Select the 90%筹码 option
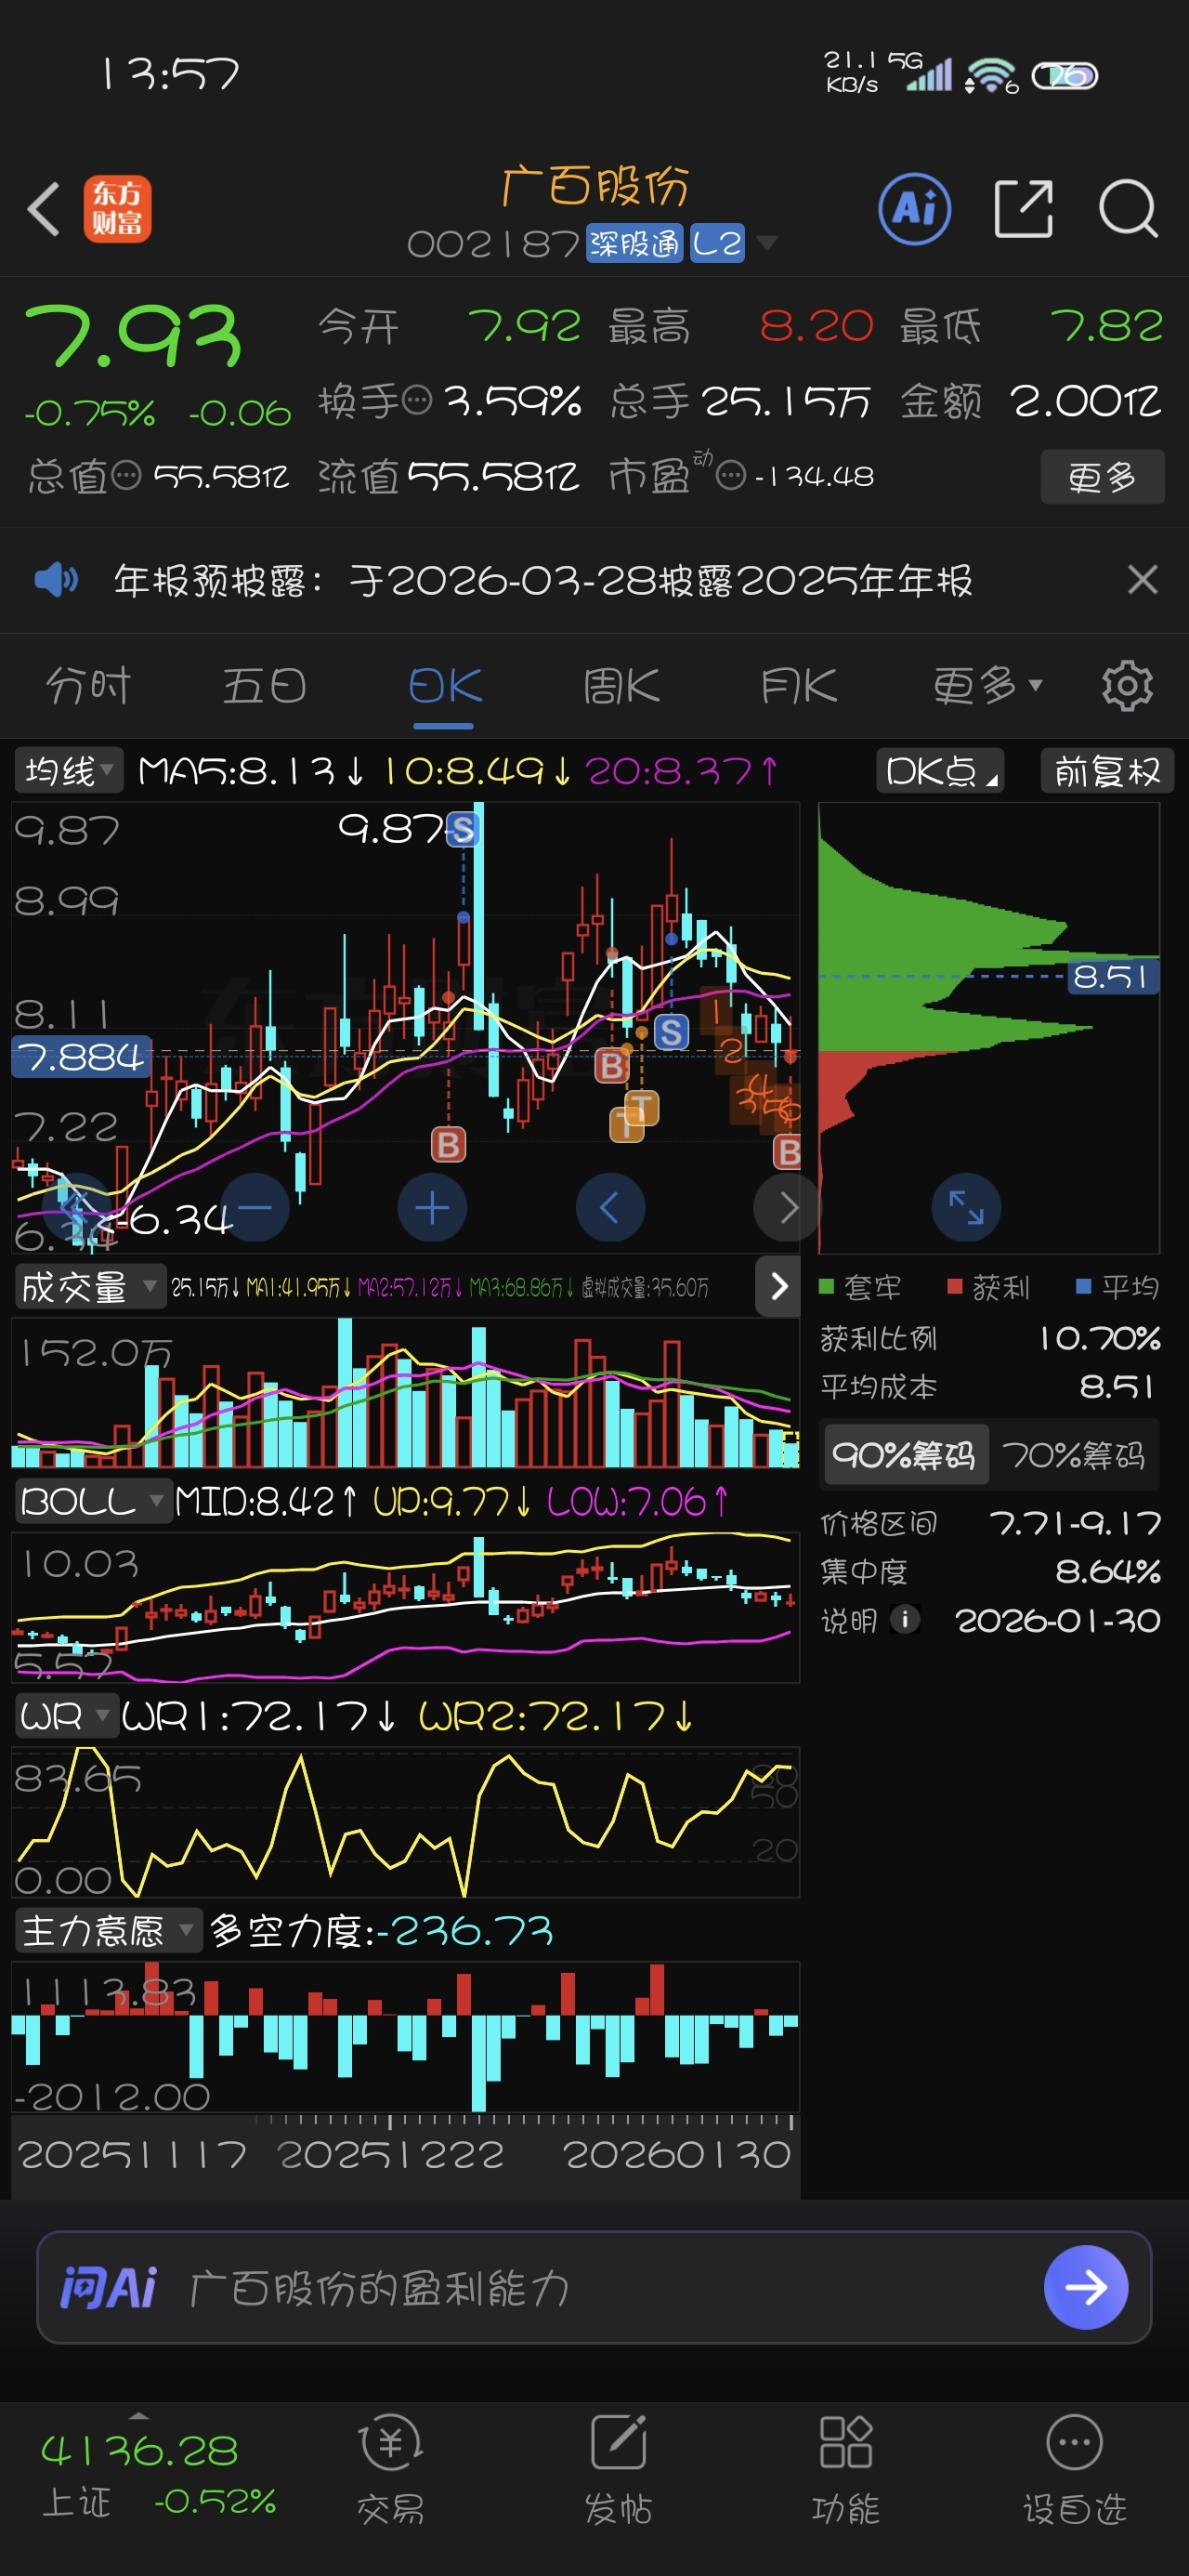The height and width of the screenshot is (2576, 1189). pos(905,1454)
